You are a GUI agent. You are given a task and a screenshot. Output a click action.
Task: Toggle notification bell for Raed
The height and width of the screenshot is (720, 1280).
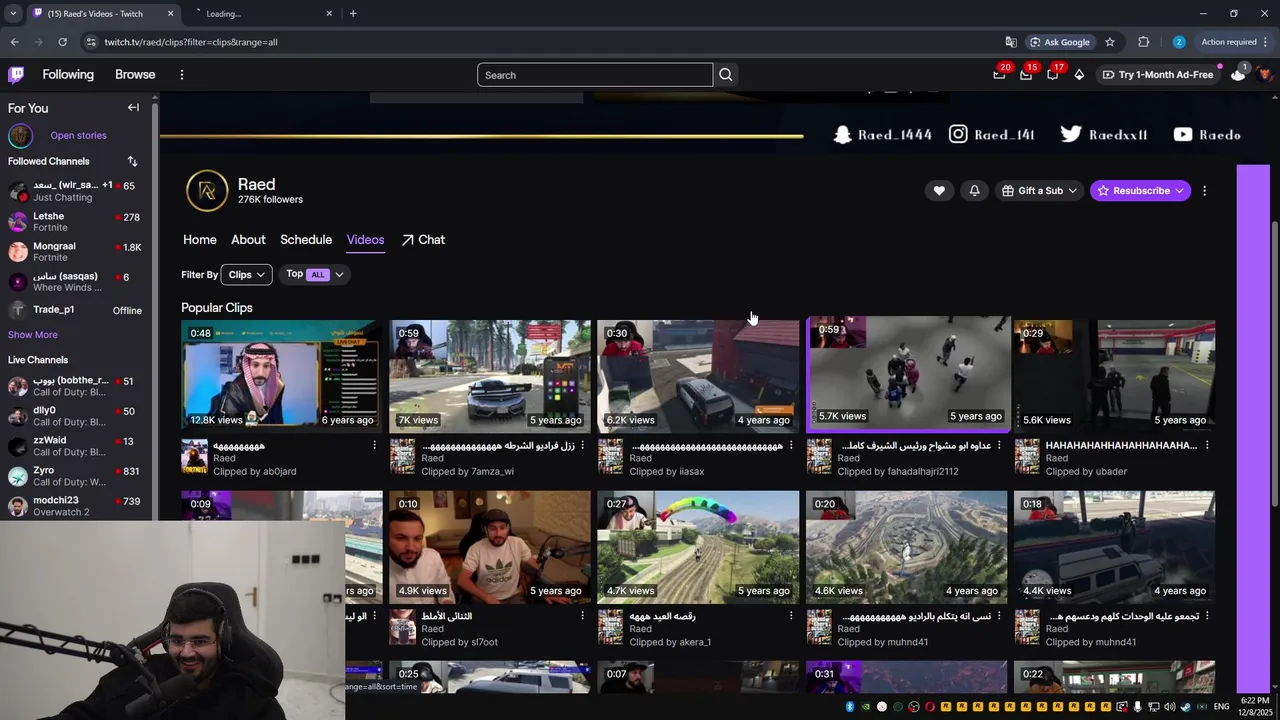click(x=974, y=191)
